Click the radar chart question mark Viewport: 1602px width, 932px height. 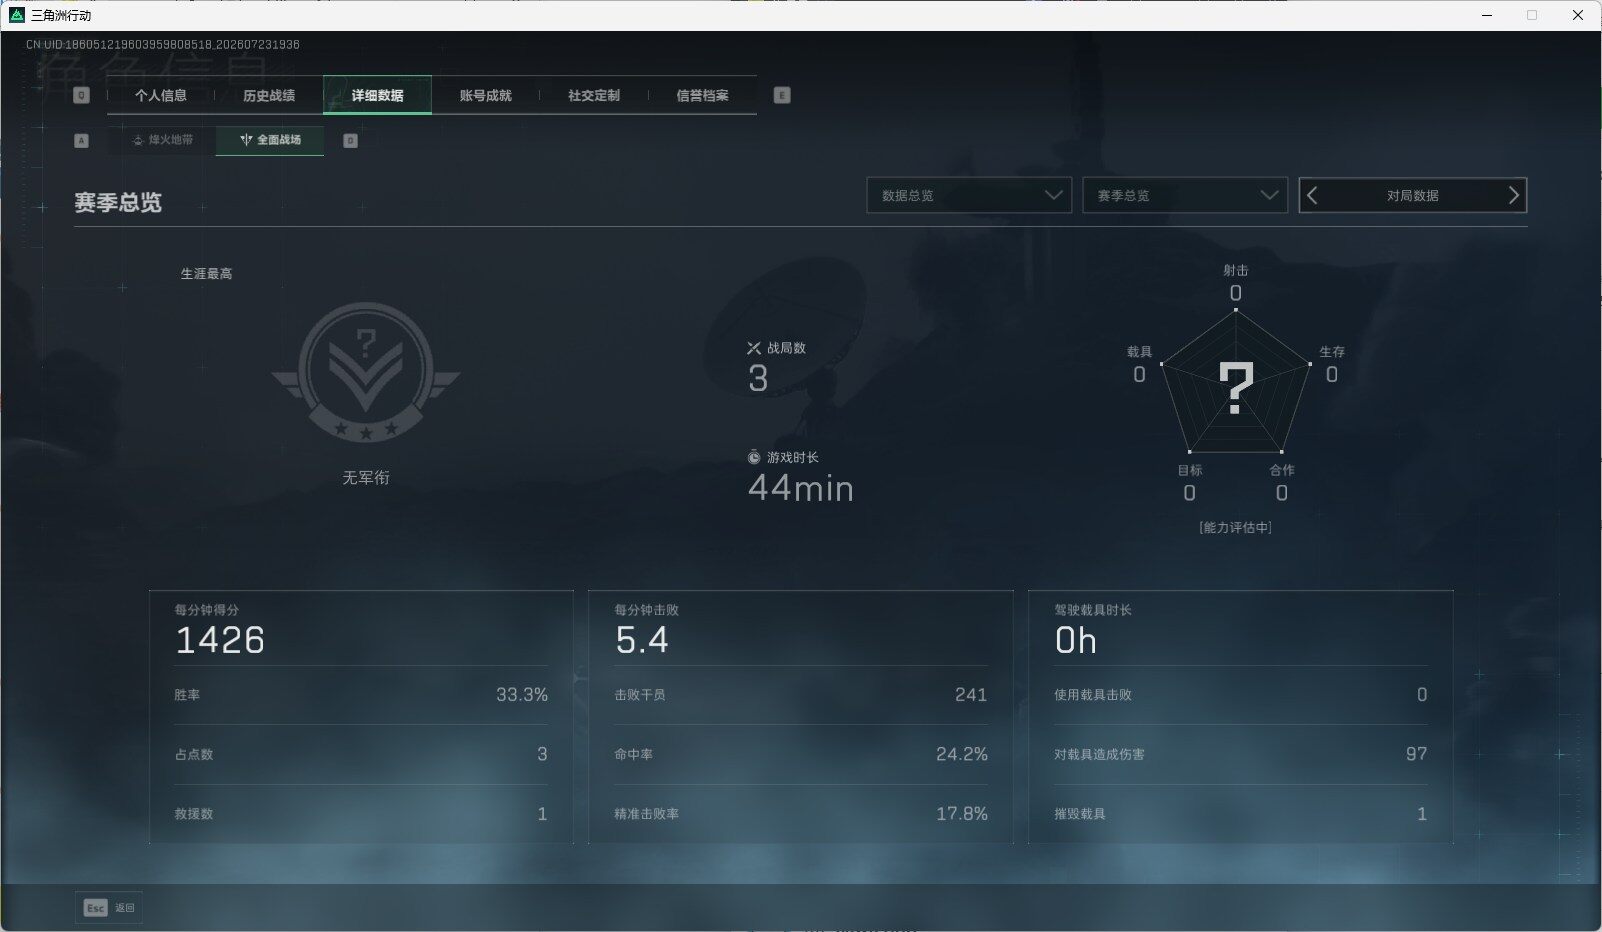coord(1236,388)
